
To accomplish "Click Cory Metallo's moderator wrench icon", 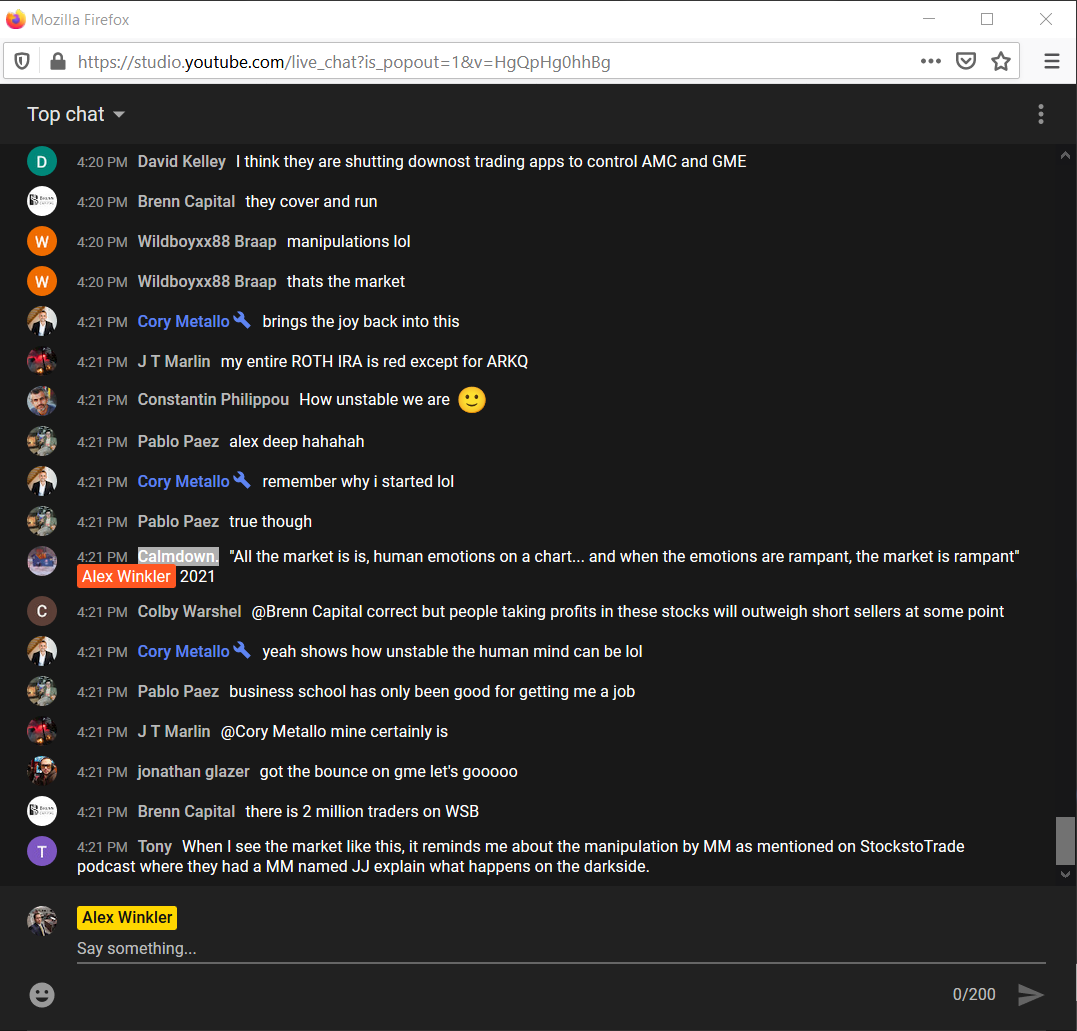I will click(x=242, y=321).
